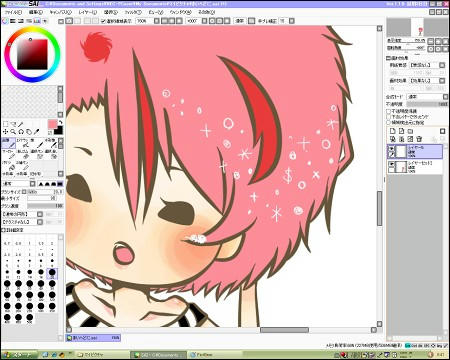
Task: Click the navigator preview thumbnail
Action: [418, 27]
